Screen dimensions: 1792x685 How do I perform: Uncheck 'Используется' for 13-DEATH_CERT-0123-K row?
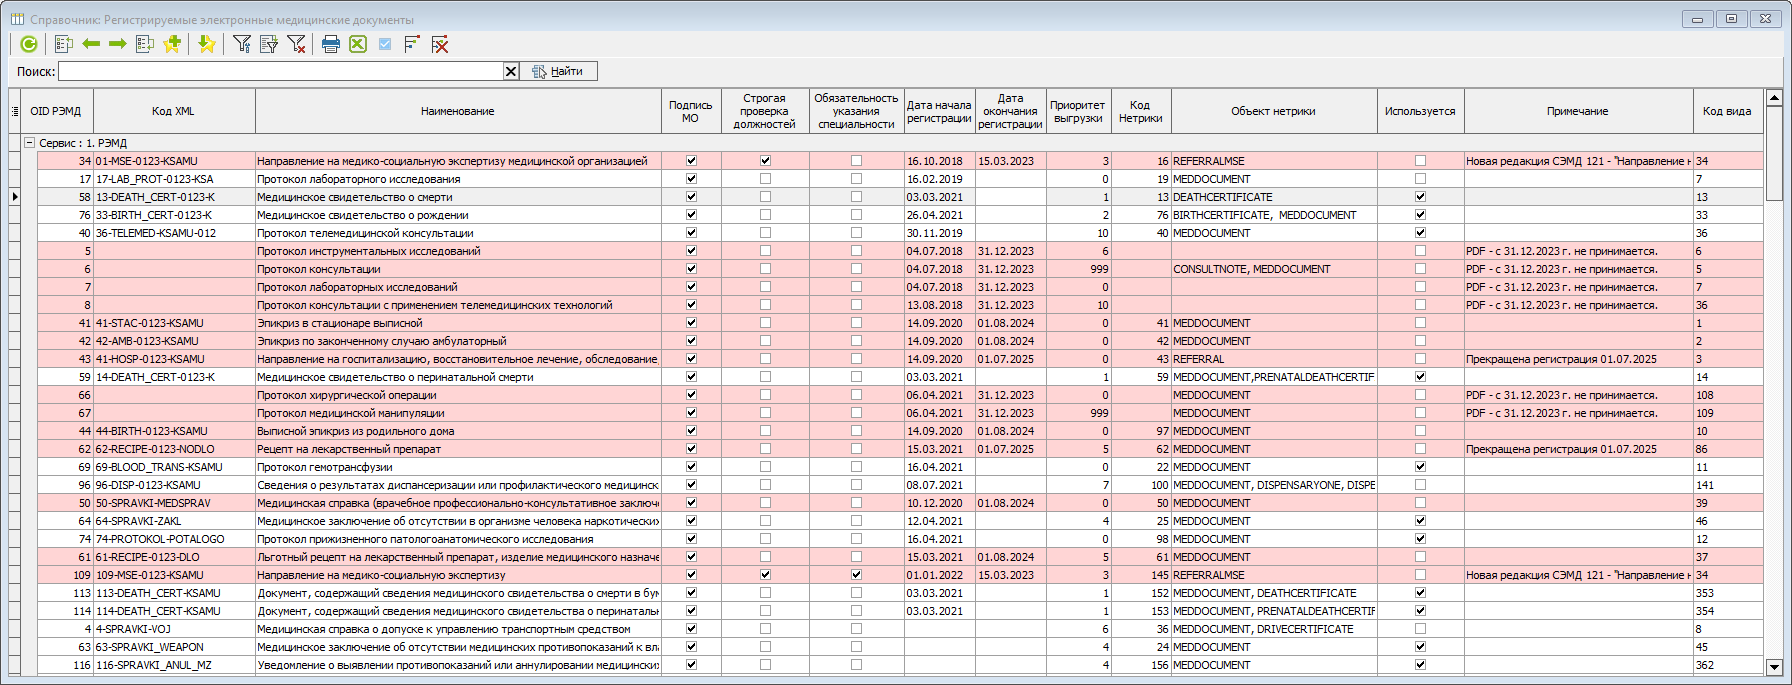coord(1420,197)
